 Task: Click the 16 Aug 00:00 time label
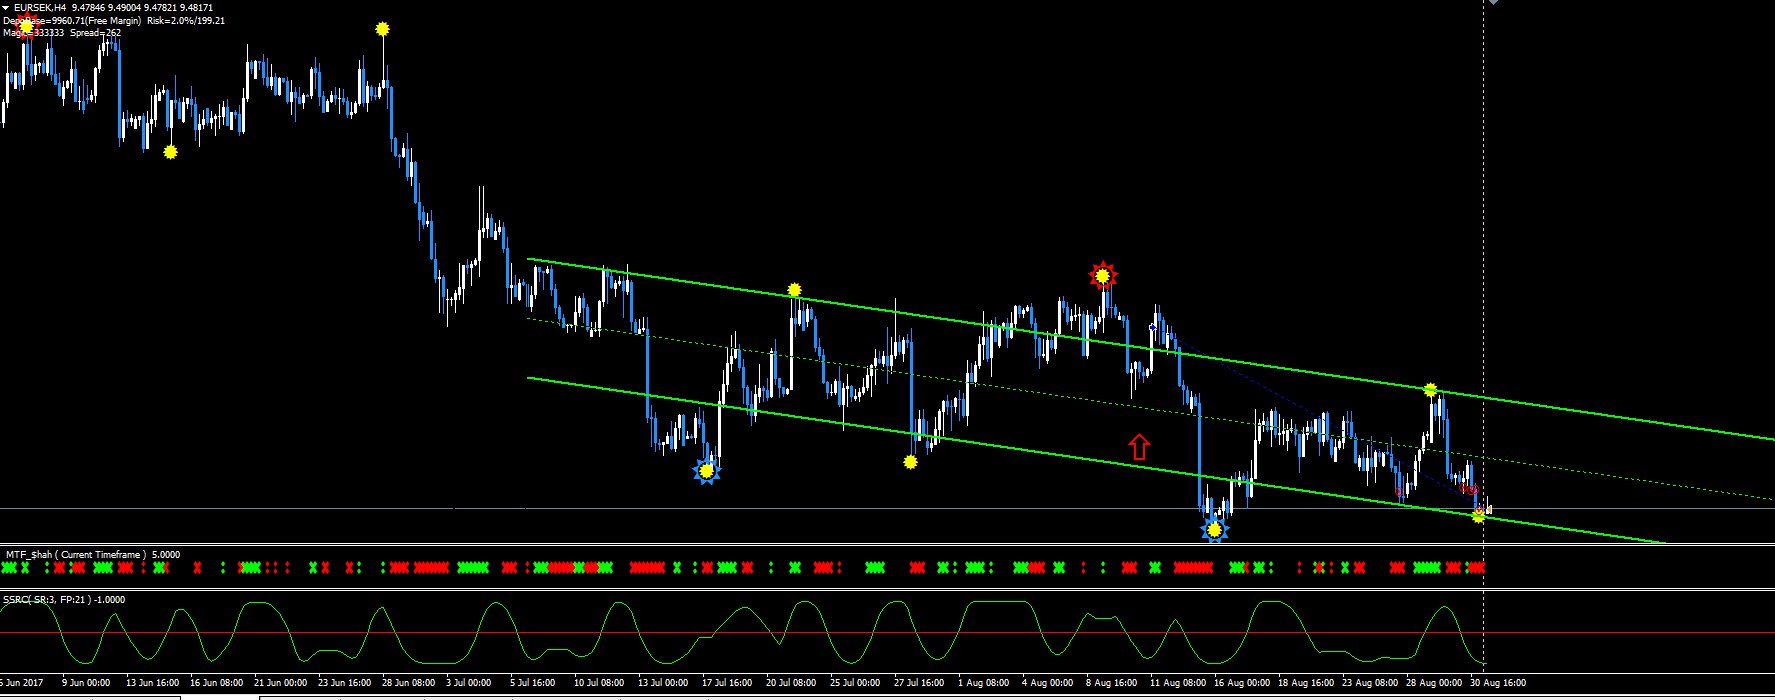coord(1242,683)
